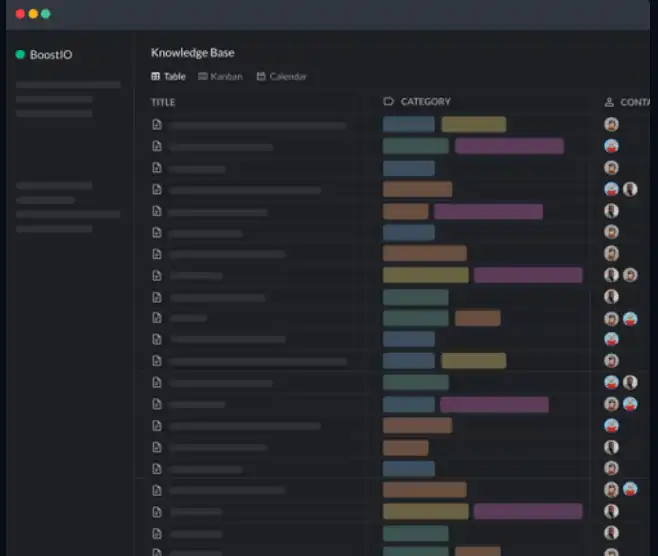Click the tag icon beside CATEGORY
Viewport: 658px width, 556px height.
pos(389,101)
